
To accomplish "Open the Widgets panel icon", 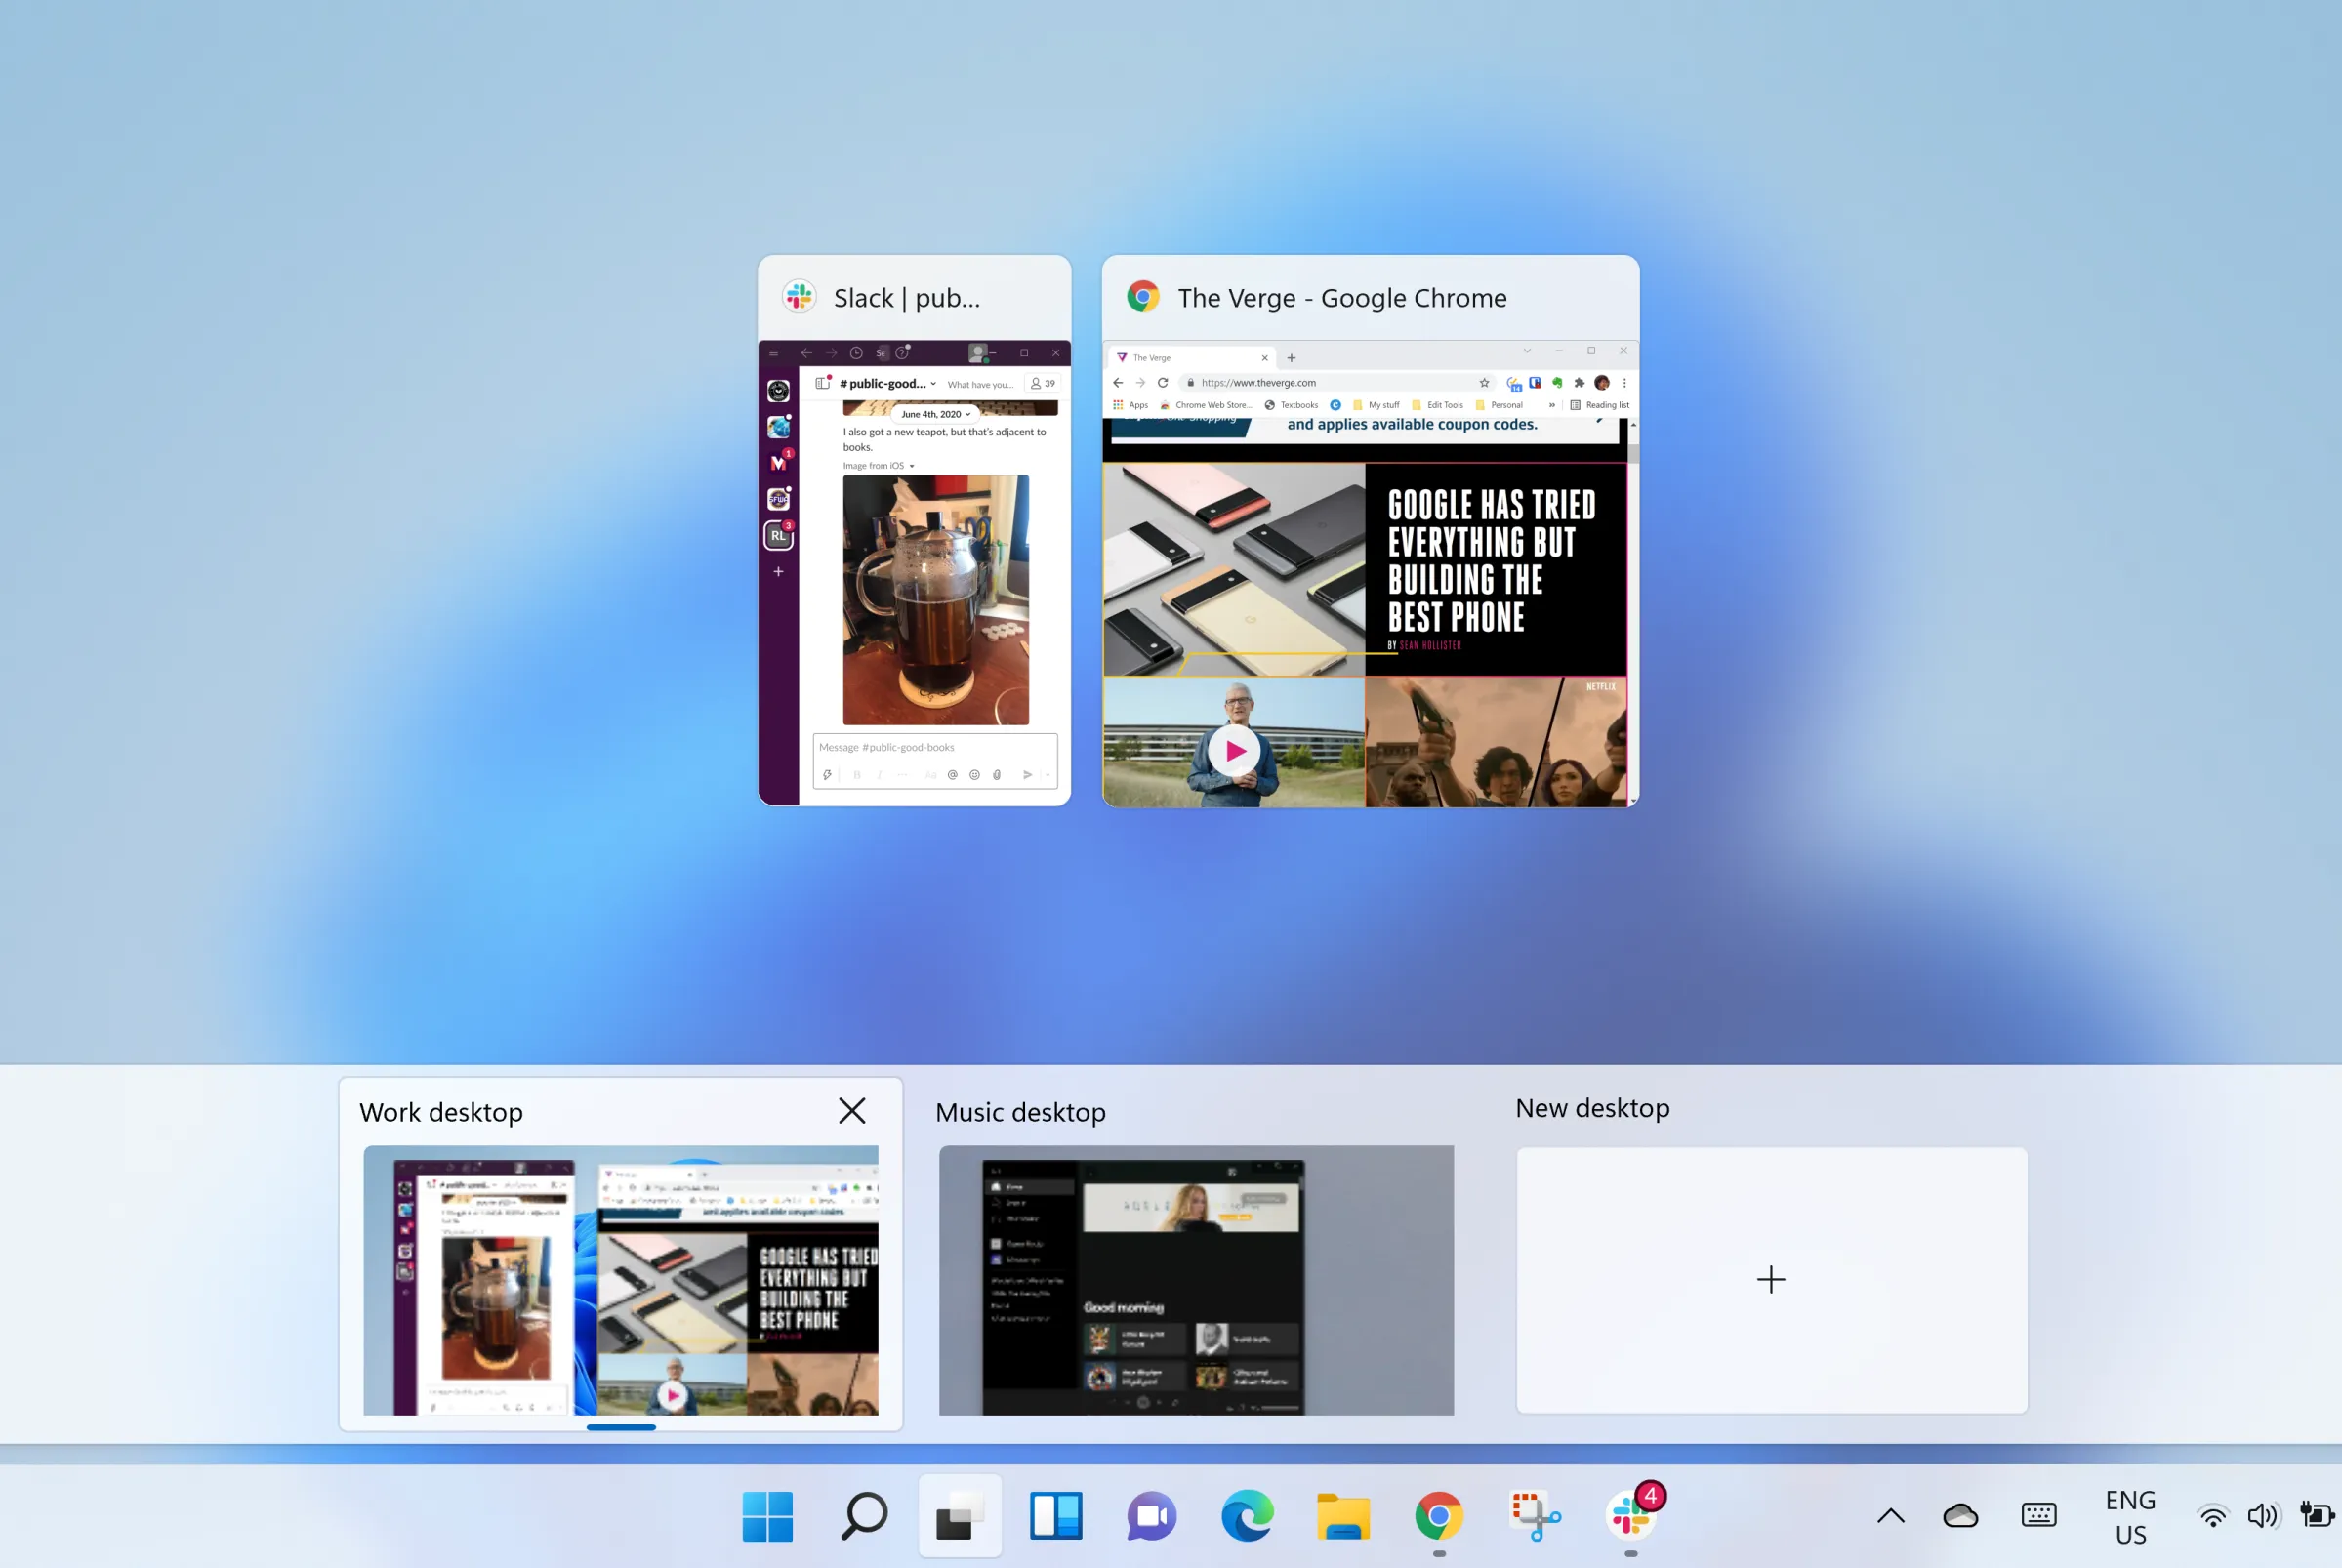I will coord(1056,1516).
